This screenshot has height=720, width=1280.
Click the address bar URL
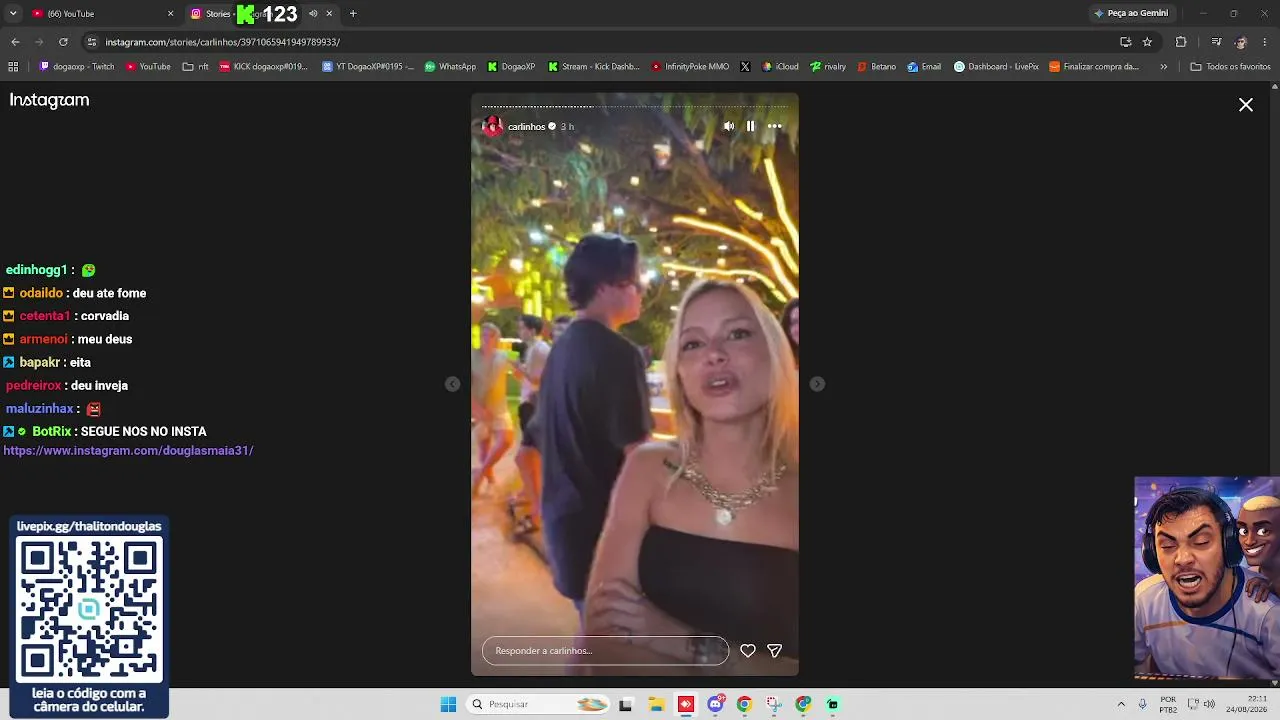click(223, 42)
